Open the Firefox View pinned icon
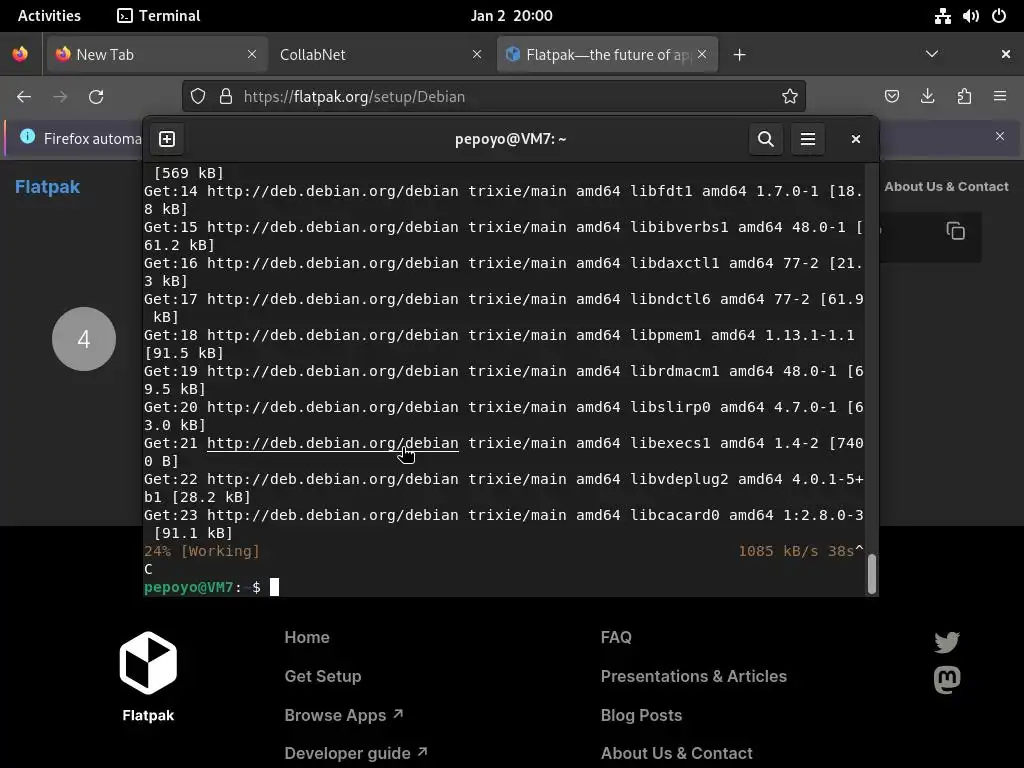The image size is (1024, 768). coord(20,54)
